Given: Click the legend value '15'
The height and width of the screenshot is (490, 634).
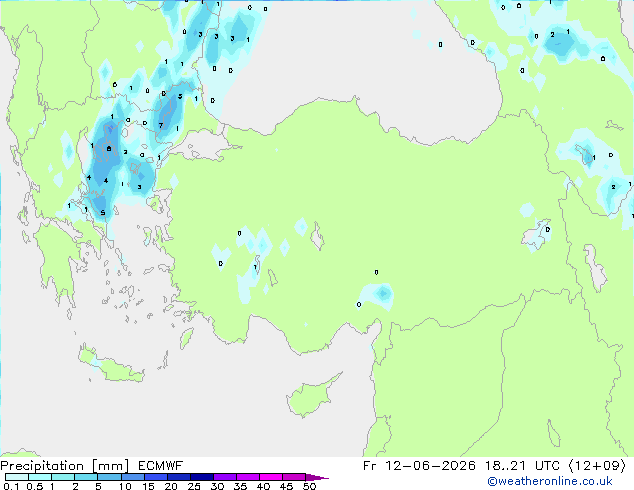Looking at the screenshot, I should [x=148, y=486].
